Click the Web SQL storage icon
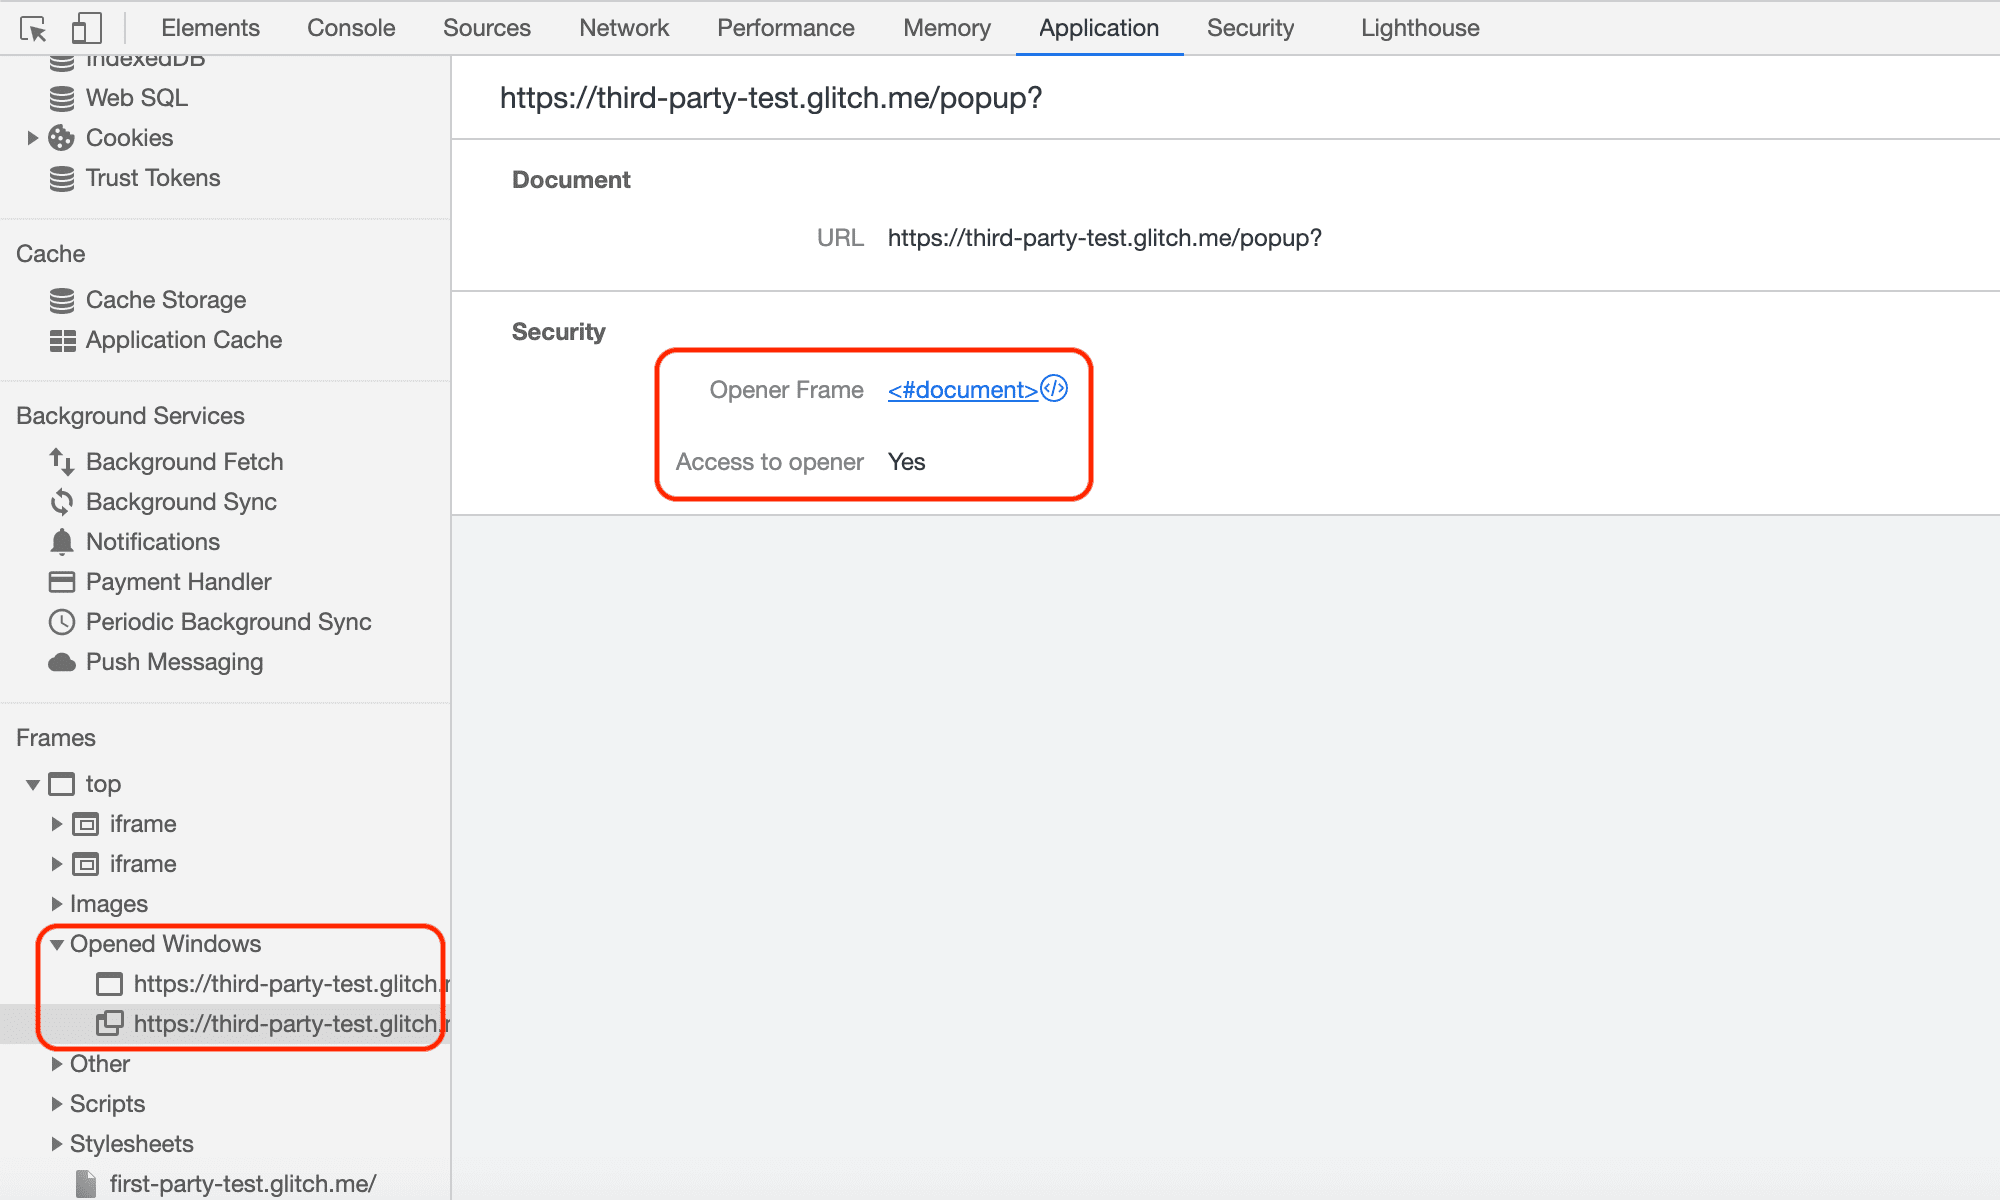Image resolution: width=2000 pixels, height=1200 pixels. coord(63,97)
